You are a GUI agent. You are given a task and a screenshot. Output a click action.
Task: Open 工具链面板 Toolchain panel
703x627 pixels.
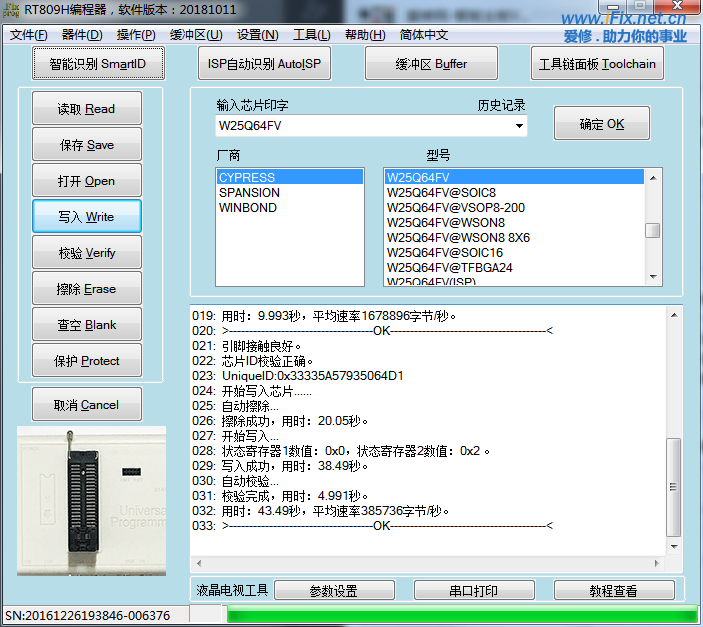(598, 64)
